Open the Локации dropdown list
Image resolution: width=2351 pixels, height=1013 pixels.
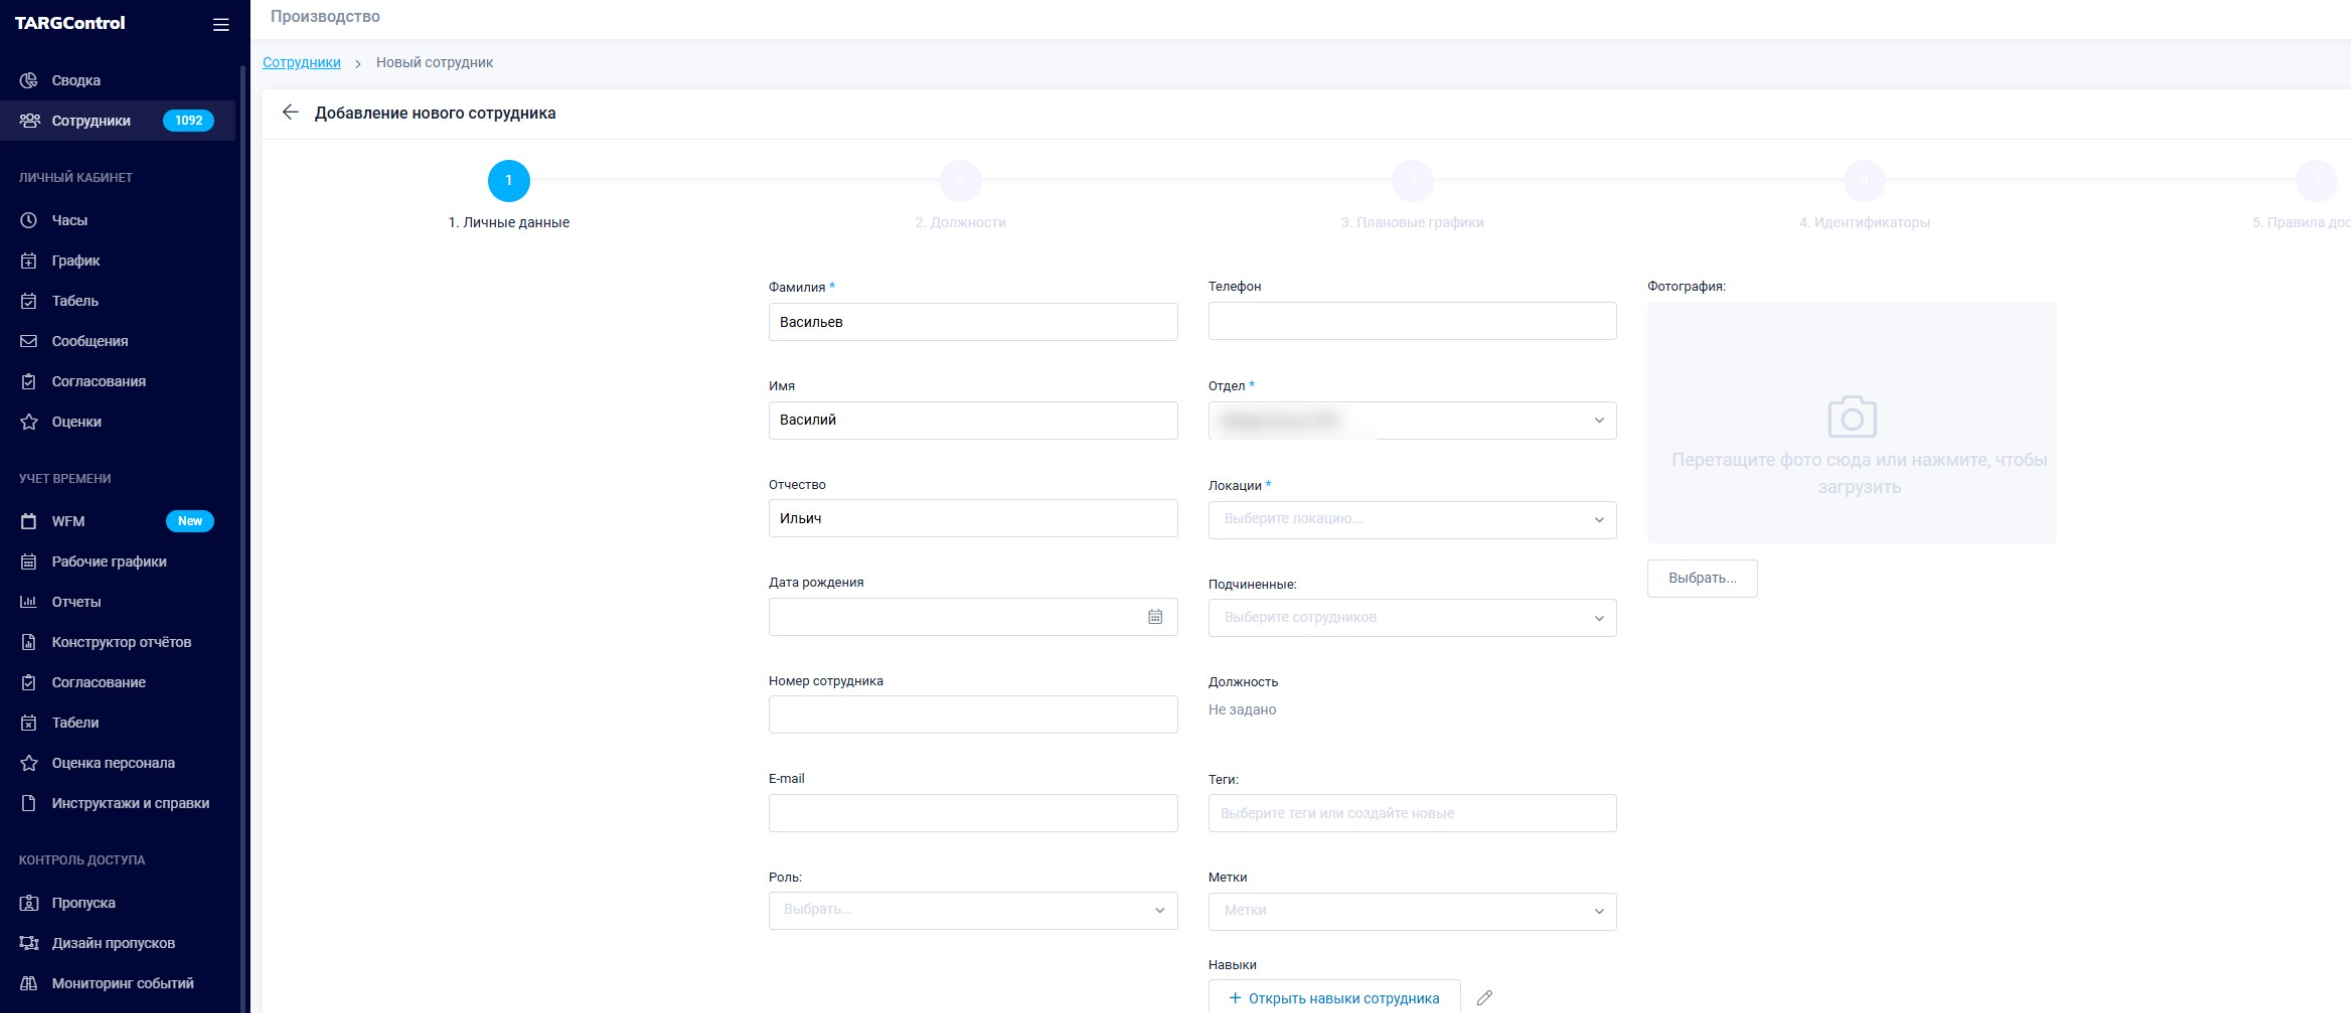pyautogui.click(x=1411, y=519)
